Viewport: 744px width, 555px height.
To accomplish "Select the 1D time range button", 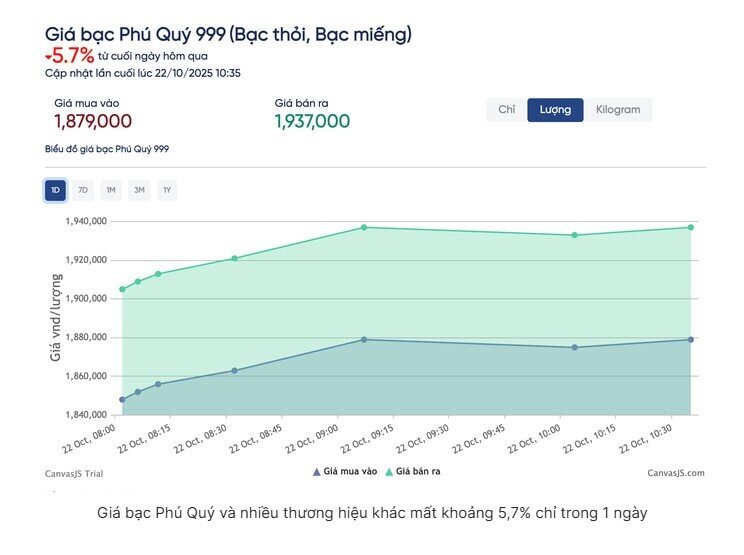I will 55,190.
